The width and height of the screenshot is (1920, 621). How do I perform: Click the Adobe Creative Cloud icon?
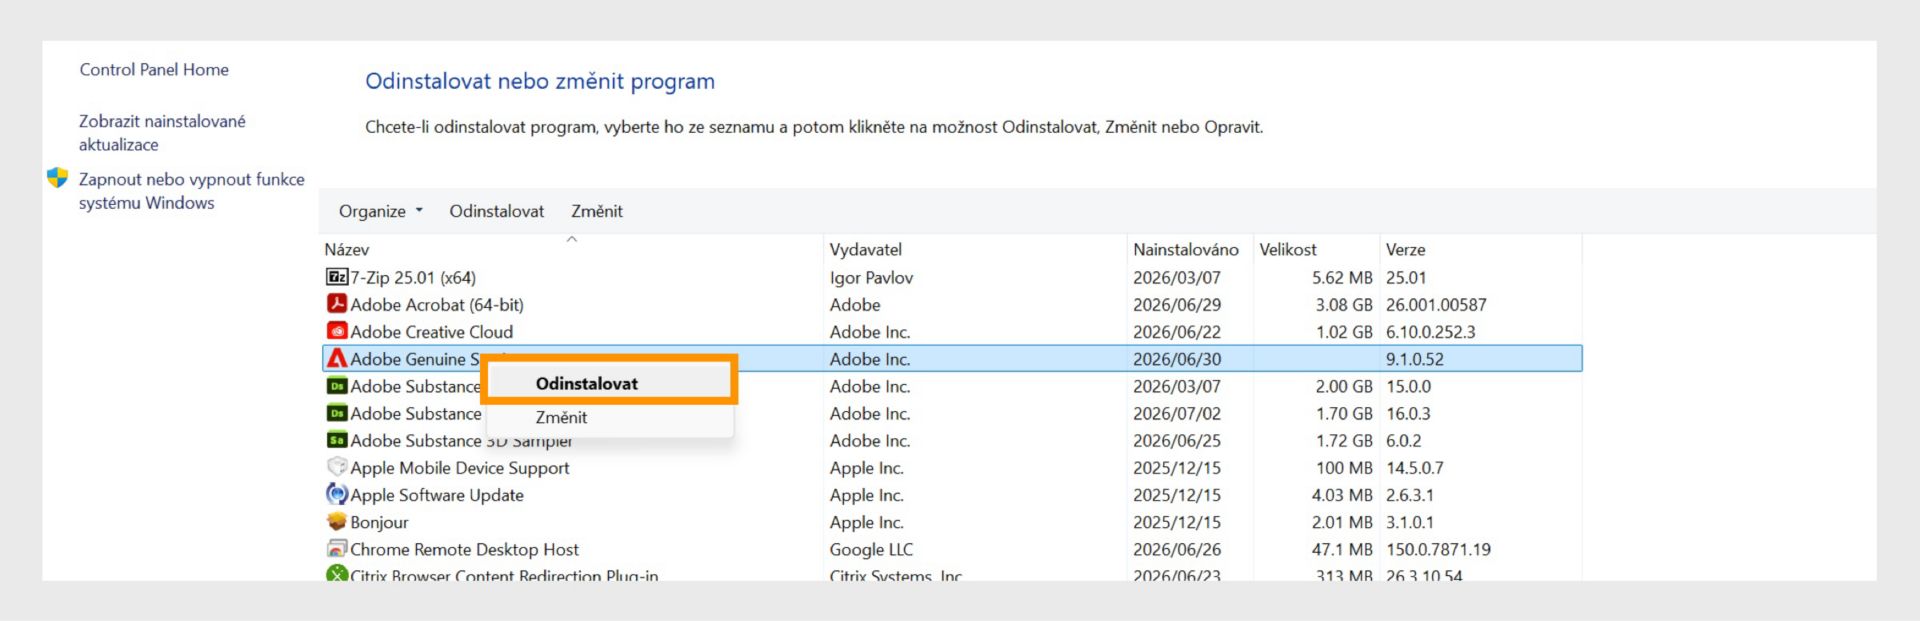337,331
